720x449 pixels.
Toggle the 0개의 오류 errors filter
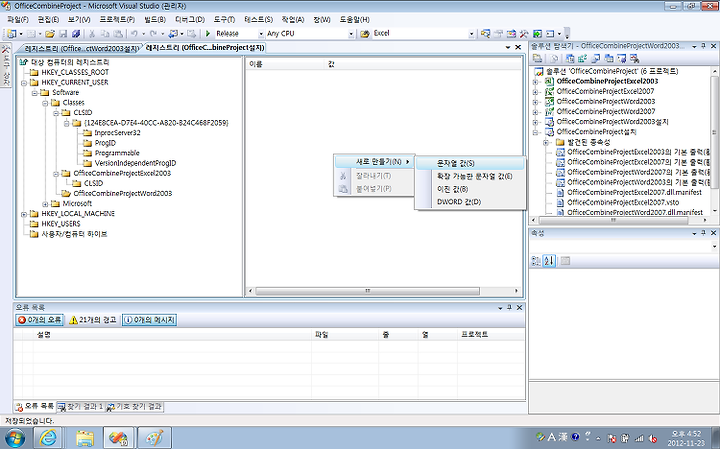tap(39, 320)
